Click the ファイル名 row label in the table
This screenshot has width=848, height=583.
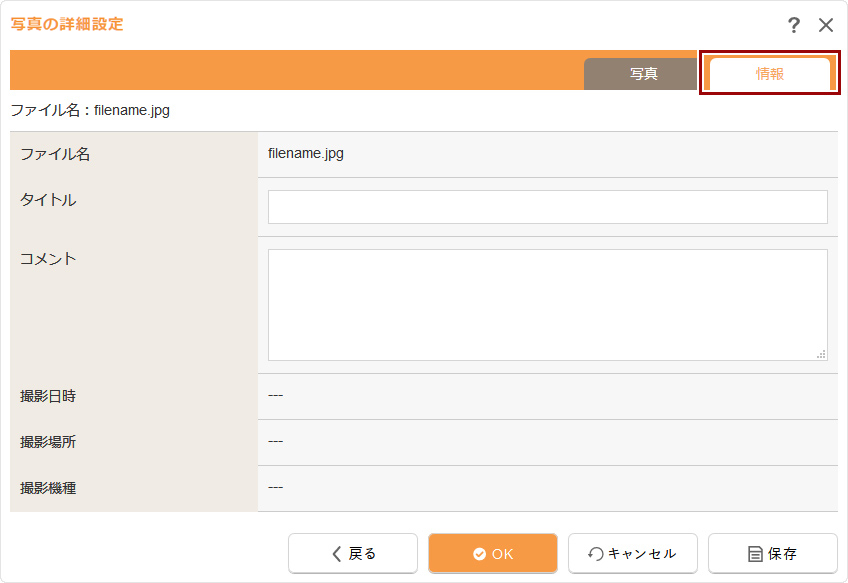click(x=55, y=154)
